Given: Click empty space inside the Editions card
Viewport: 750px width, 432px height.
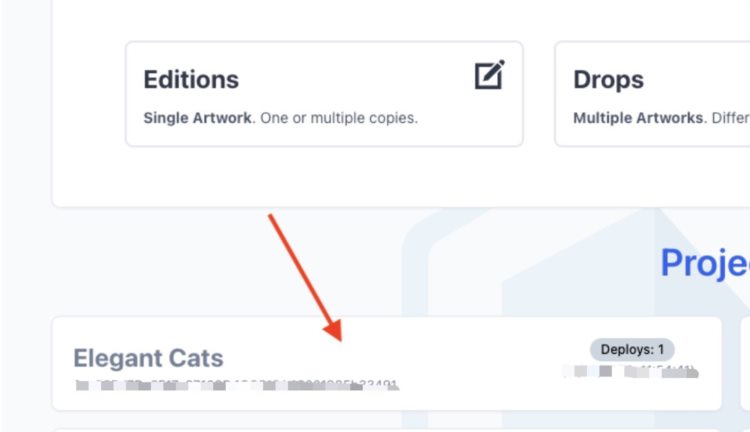Looking at the screenshot, I should tap(350, 80).
